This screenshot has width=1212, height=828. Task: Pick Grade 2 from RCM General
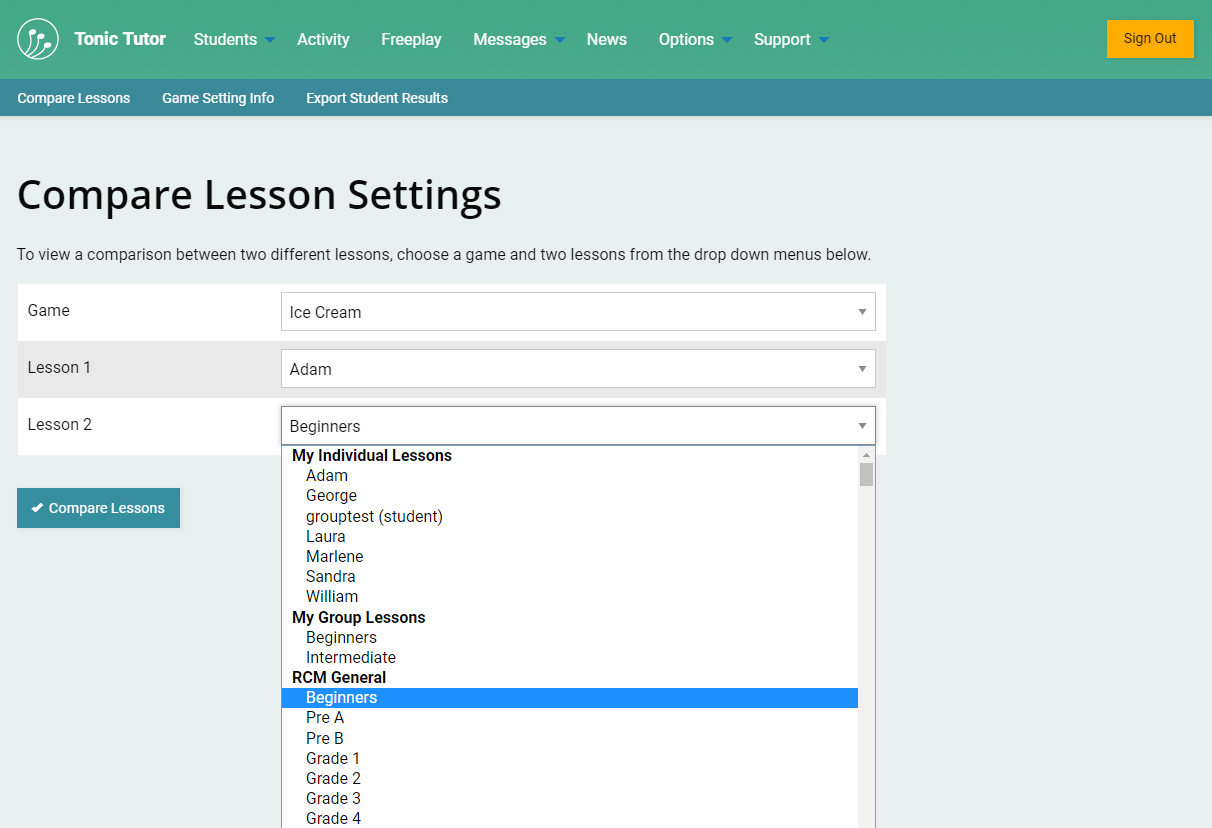pos(333,778)
